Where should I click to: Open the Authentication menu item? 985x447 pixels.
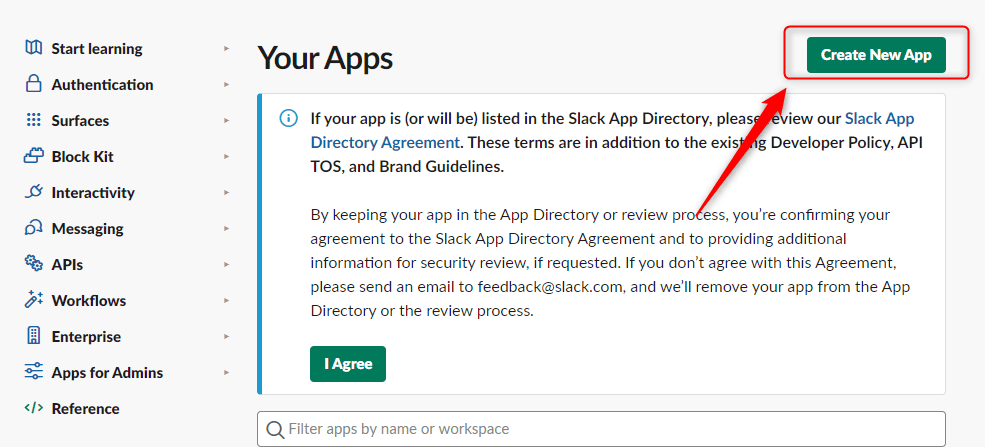(x=102, y=84)
